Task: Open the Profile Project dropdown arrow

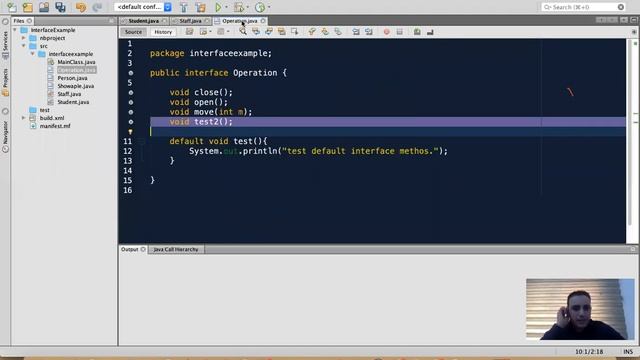Action: (x=269, y=7)
